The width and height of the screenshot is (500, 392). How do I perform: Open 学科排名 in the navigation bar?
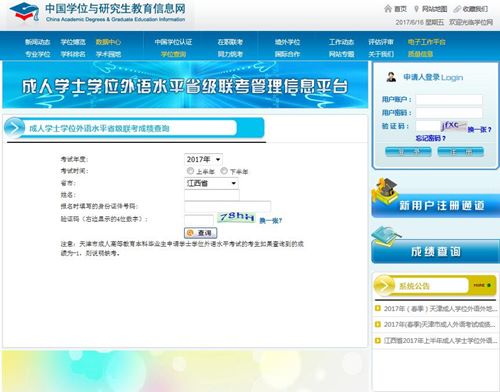(73, 54)
